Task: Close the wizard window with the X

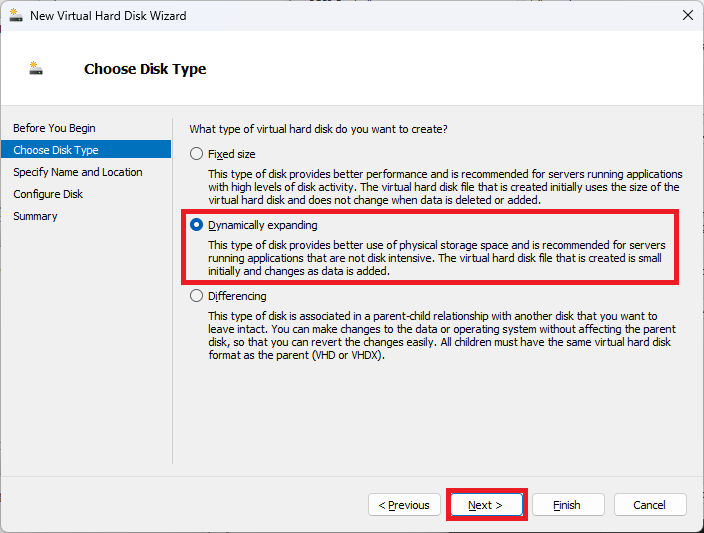Action: click(x=687, y=15)
